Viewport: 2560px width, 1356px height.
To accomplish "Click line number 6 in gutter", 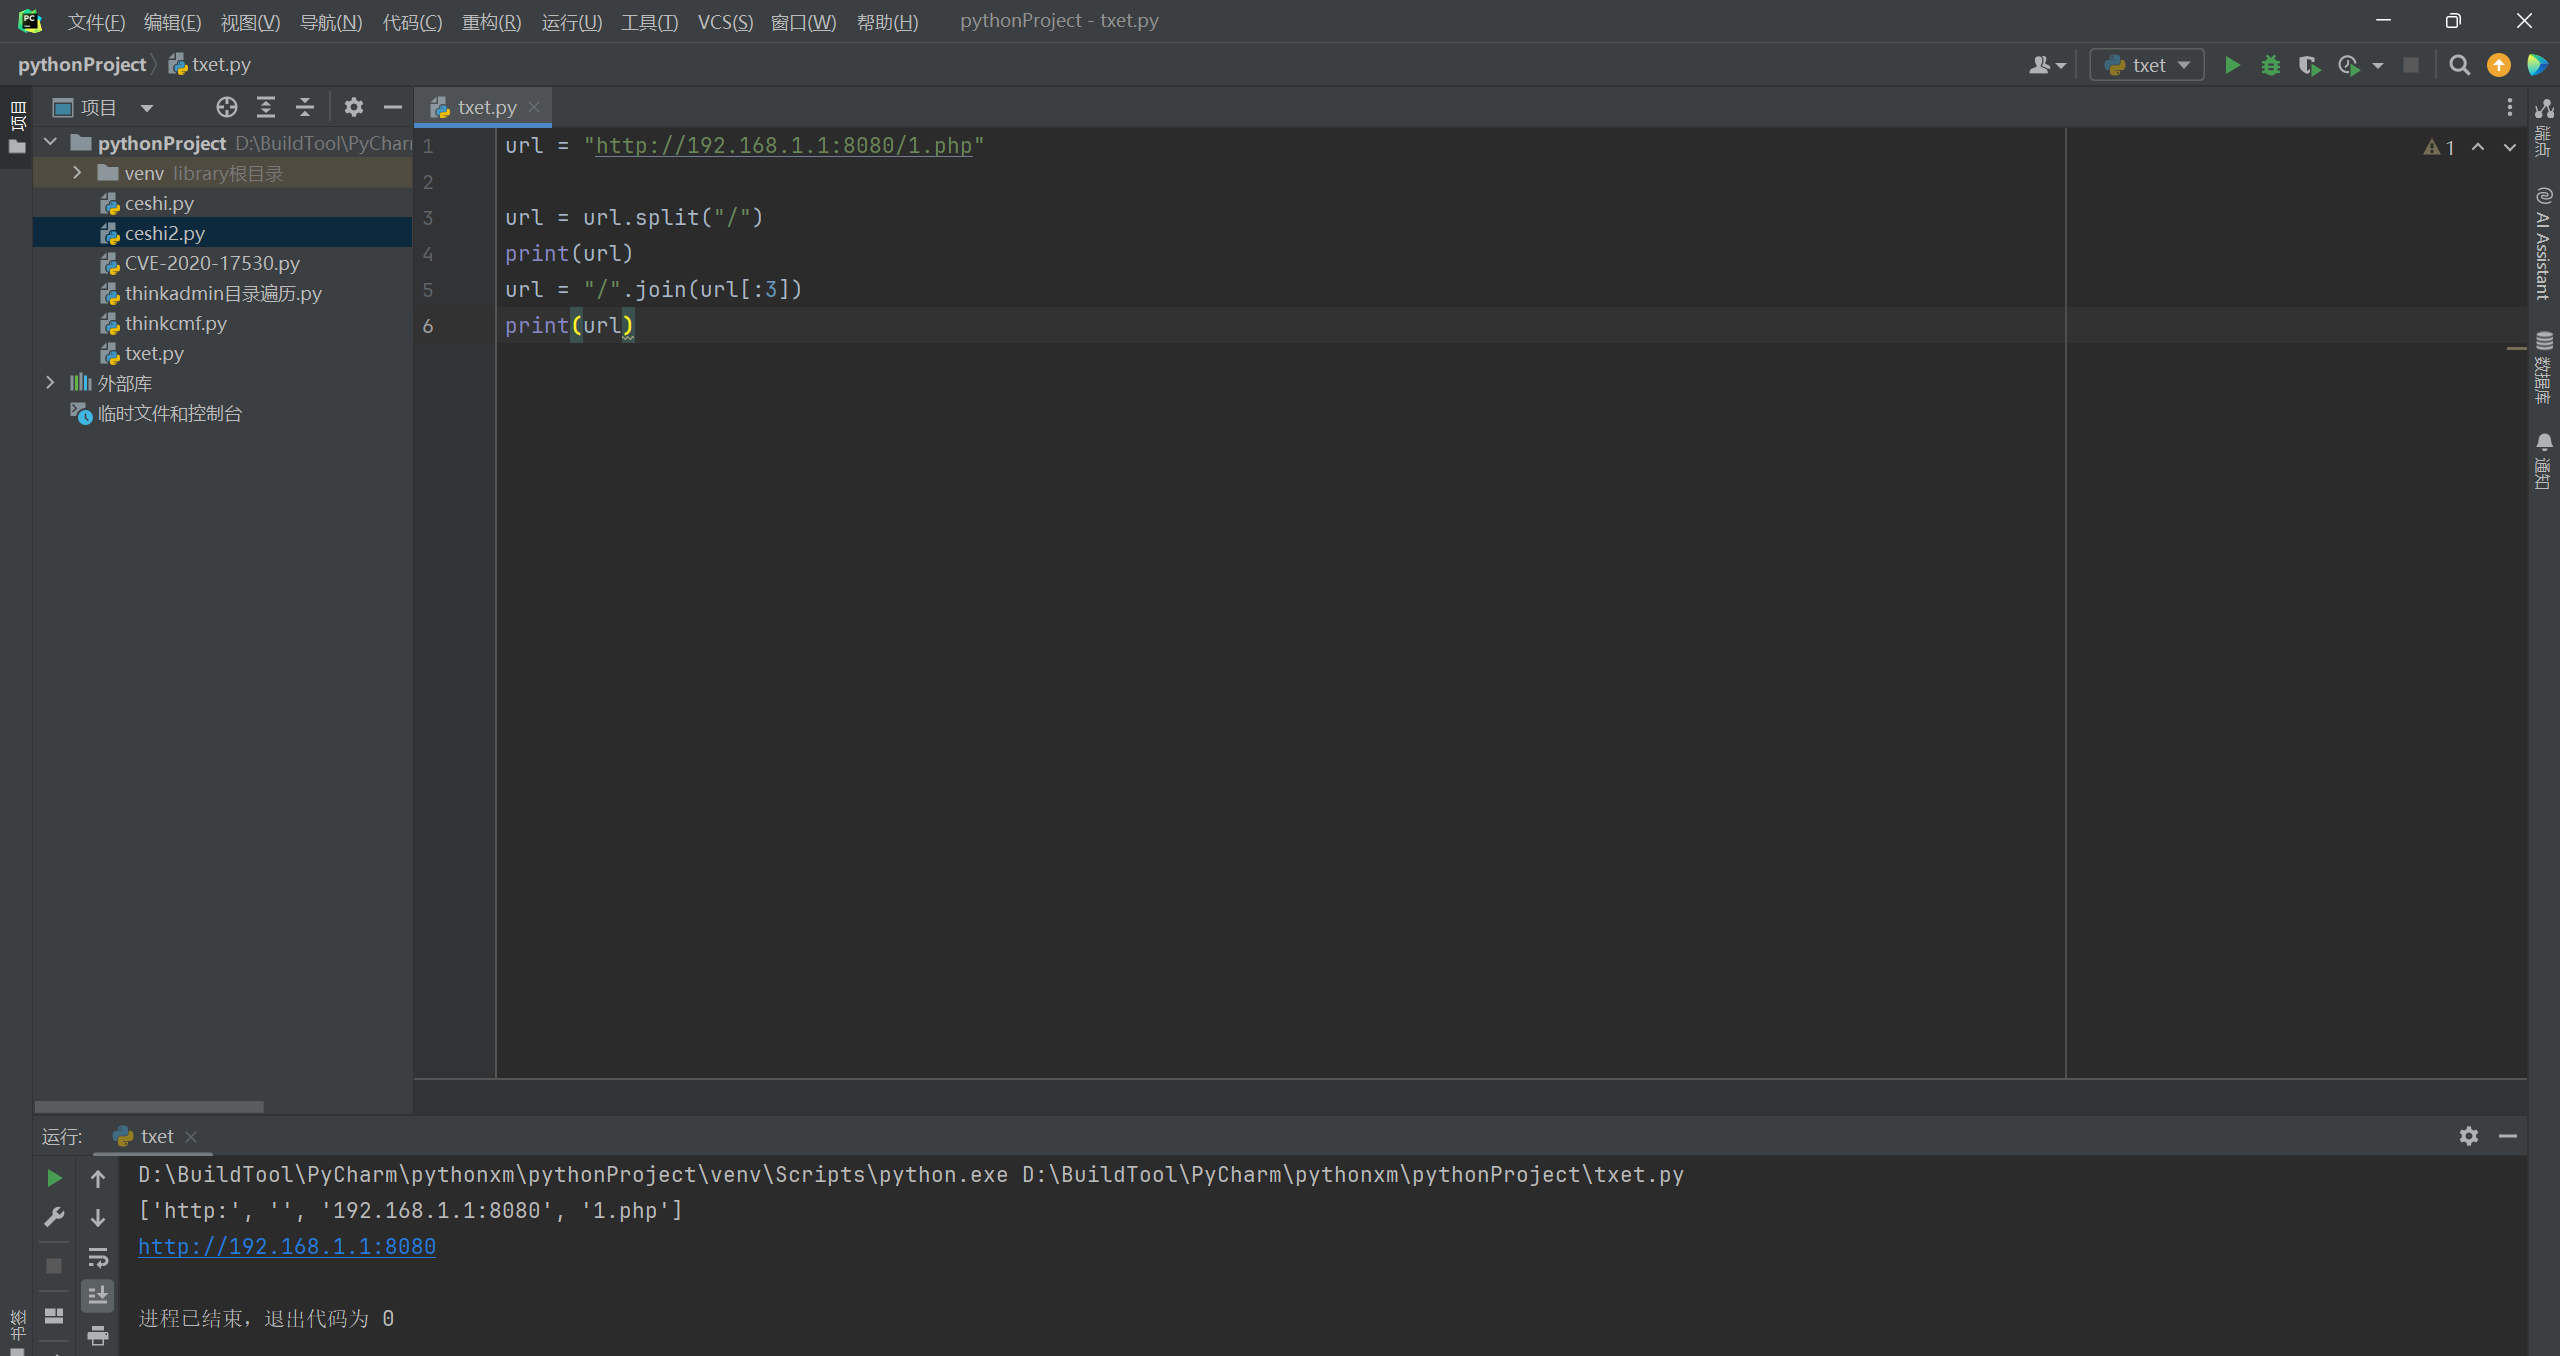I will [x=428, y=326].
